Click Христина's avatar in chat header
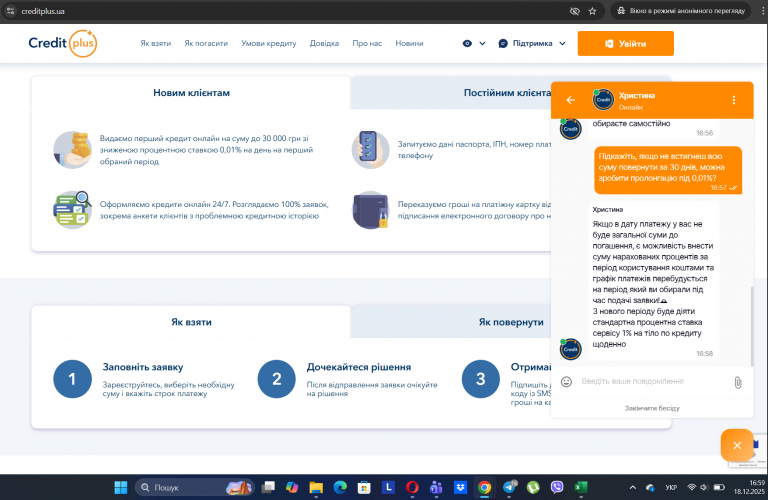Viewport: 768px width, 500px height. pyautogui.click(x=603, y=100)
